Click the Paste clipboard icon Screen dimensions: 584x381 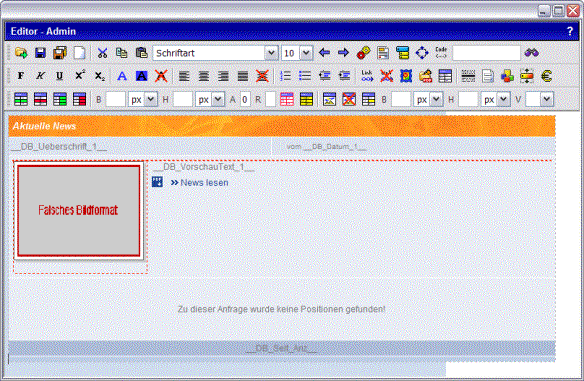click(141, 53)
